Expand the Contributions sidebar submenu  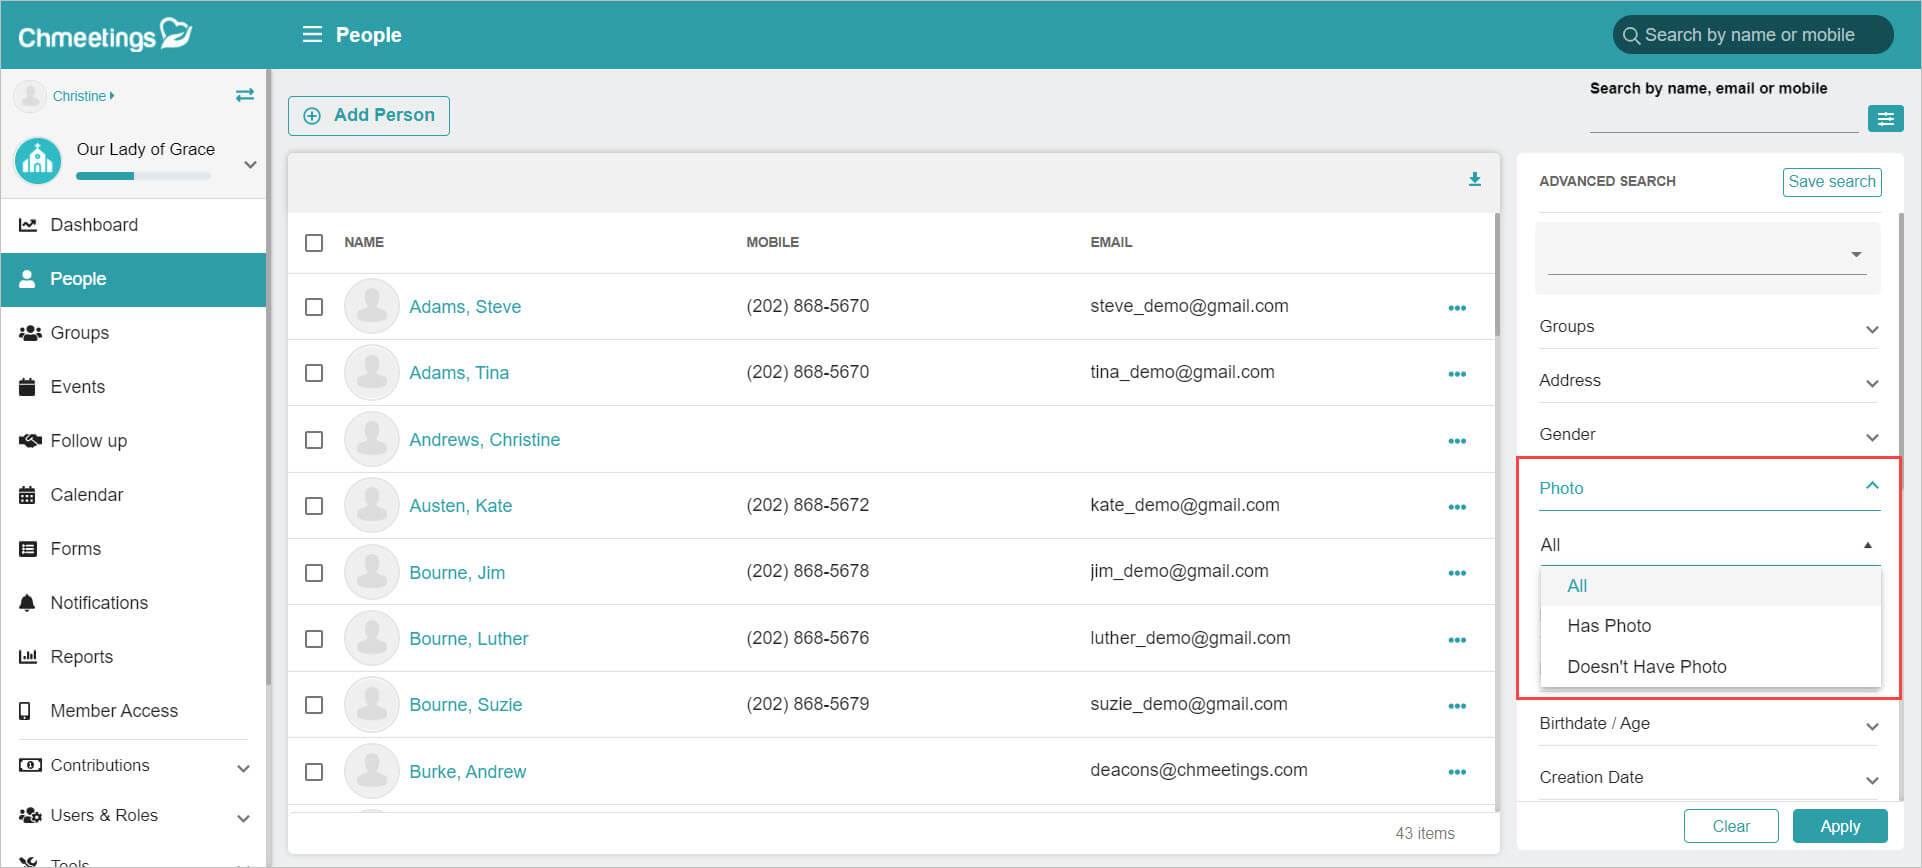pyautogui.click(x=243, y=768)
